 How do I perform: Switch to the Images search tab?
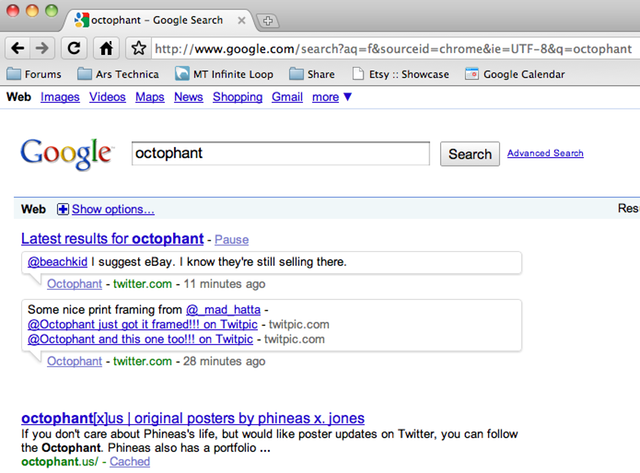point(60,97)
